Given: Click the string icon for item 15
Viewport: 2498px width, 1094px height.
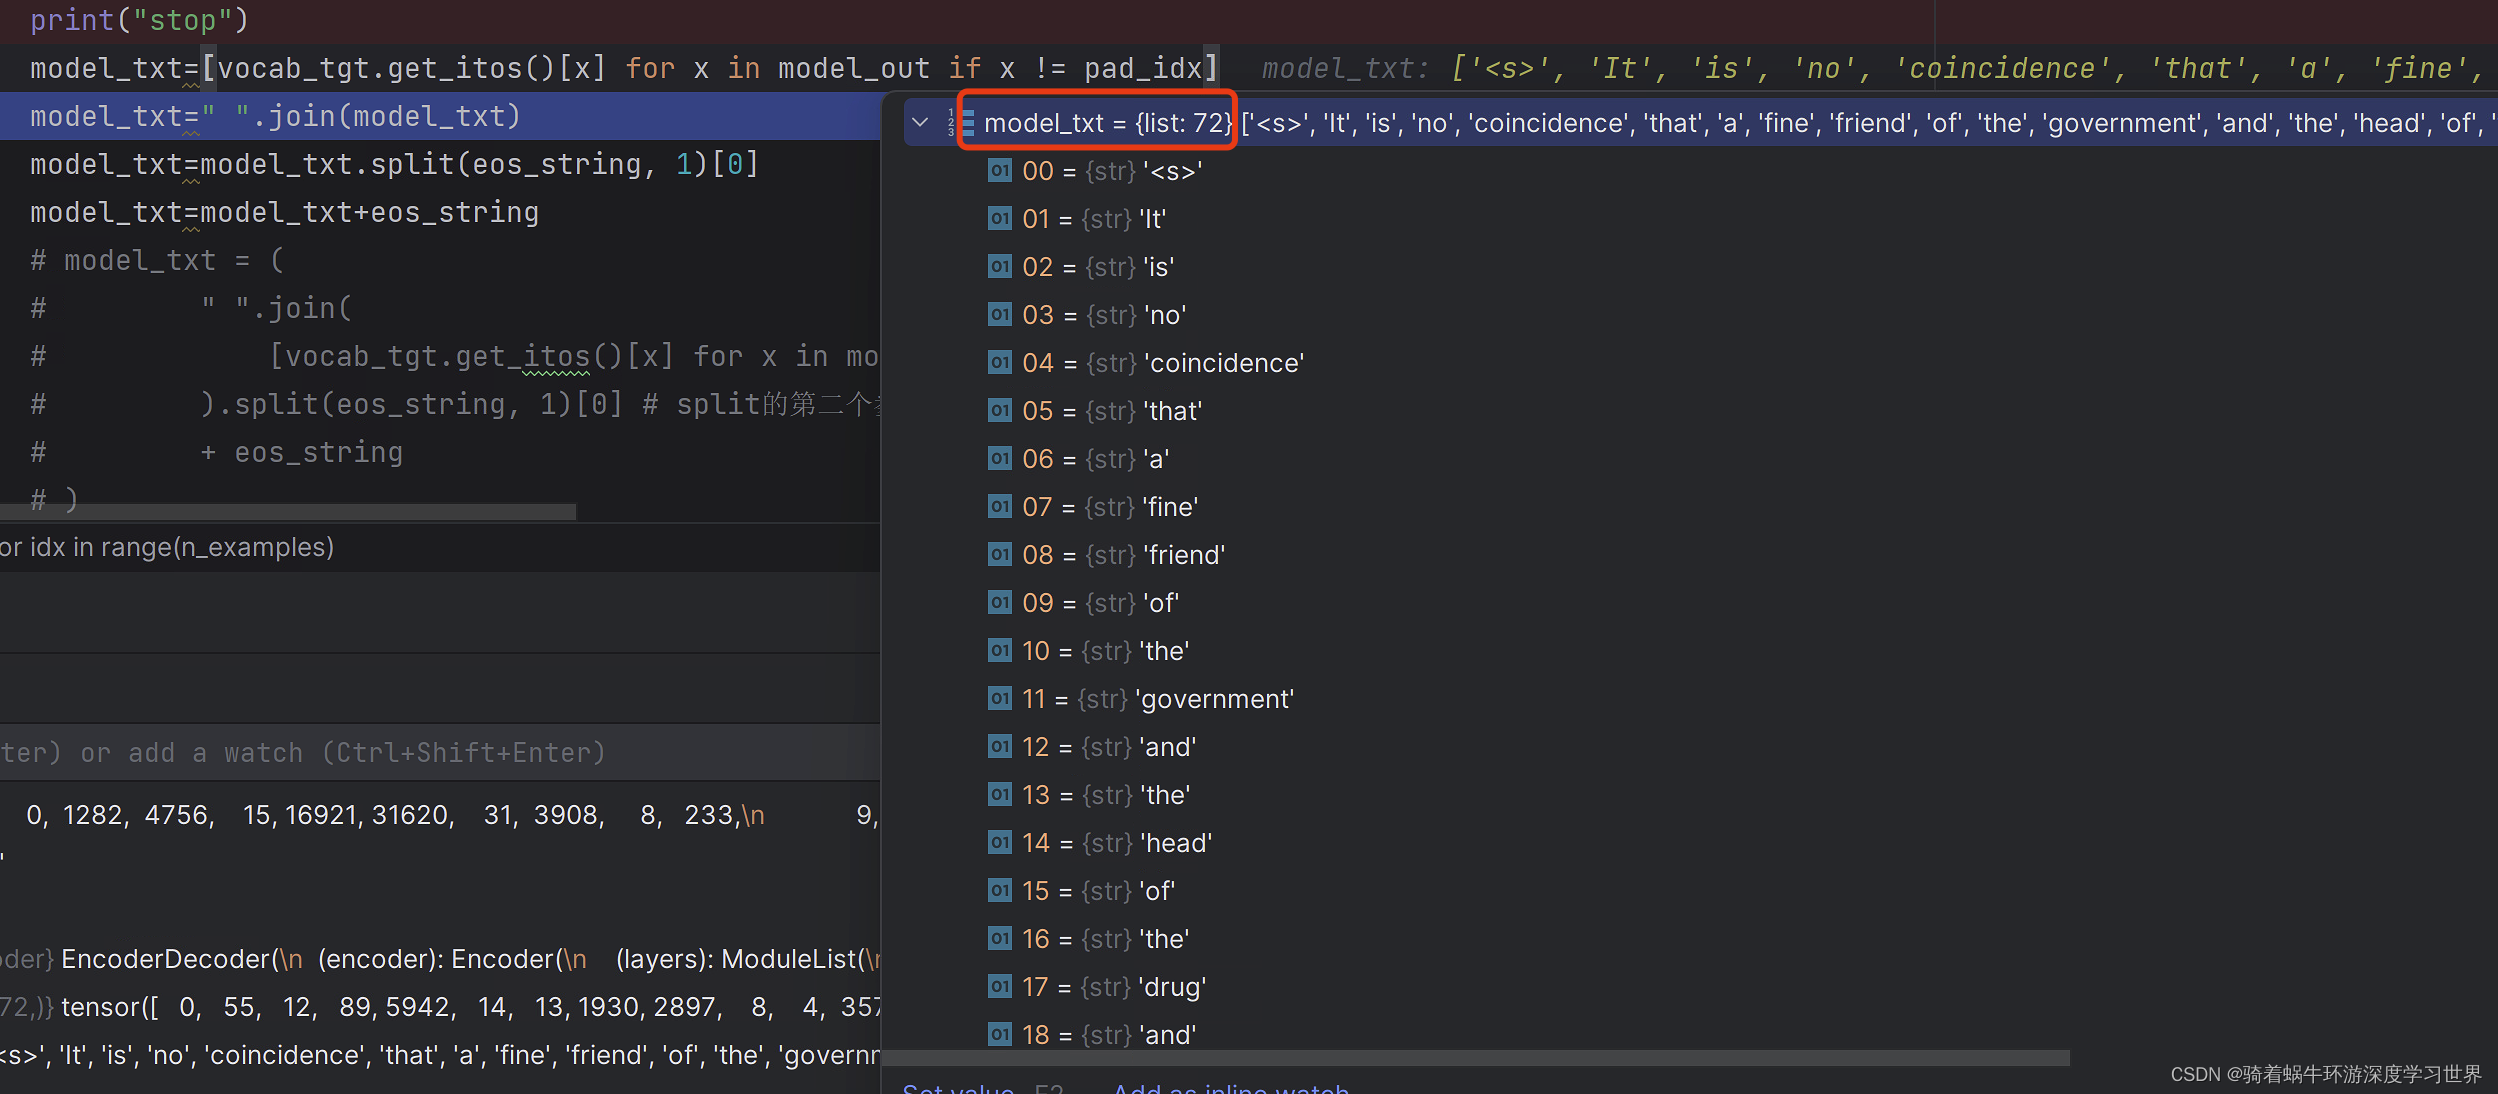Looking at the screenshot, I should pos(1000,890).
